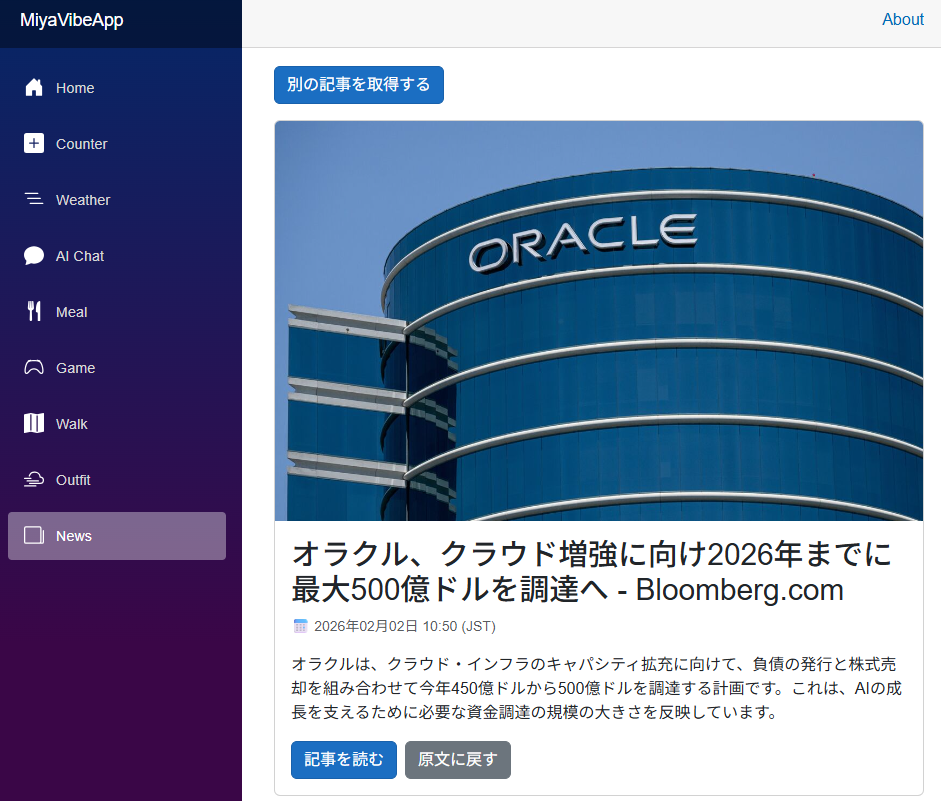Screen dimensions: 941x801
Task: Open the Walk page label
Action: click(x=71, y=424)
